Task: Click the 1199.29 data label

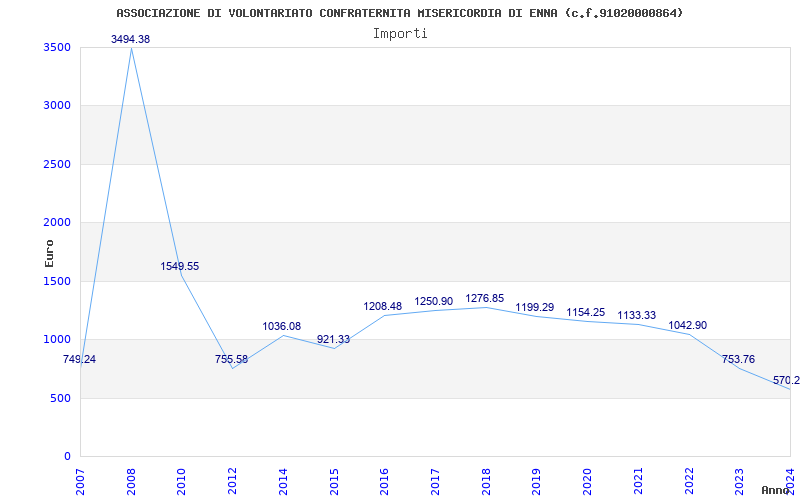Action: pos(535,307)
